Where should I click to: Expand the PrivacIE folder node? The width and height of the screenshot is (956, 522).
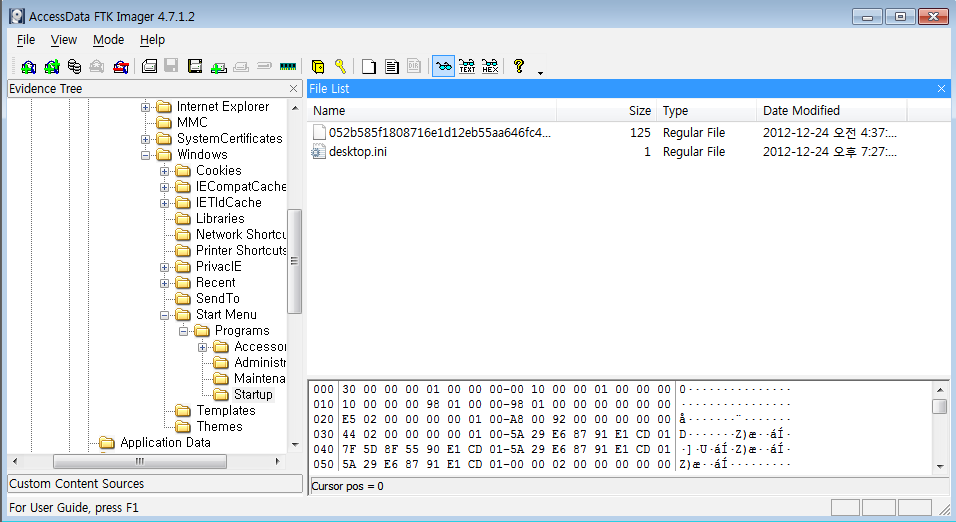pos(164,267)
